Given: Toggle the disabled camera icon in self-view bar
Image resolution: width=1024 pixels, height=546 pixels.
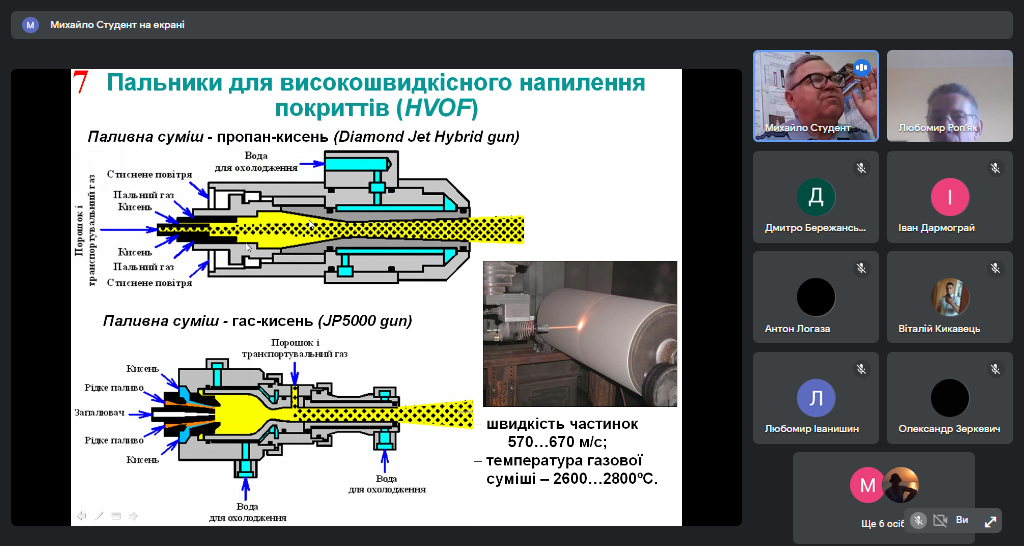Looking at the screenshot, I should coord(940,521).
